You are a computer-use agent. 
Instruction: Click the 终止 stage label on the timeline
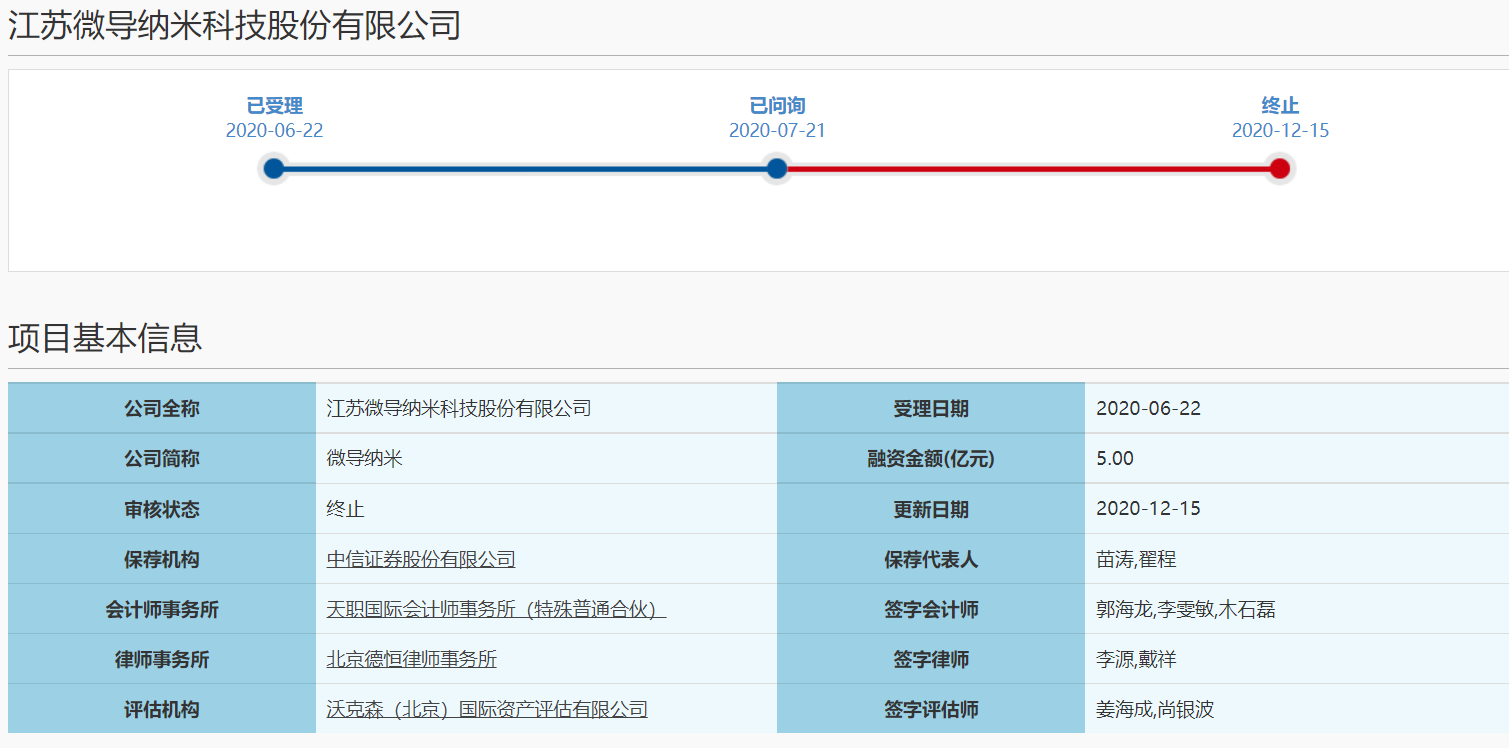tap(1280, 106)
